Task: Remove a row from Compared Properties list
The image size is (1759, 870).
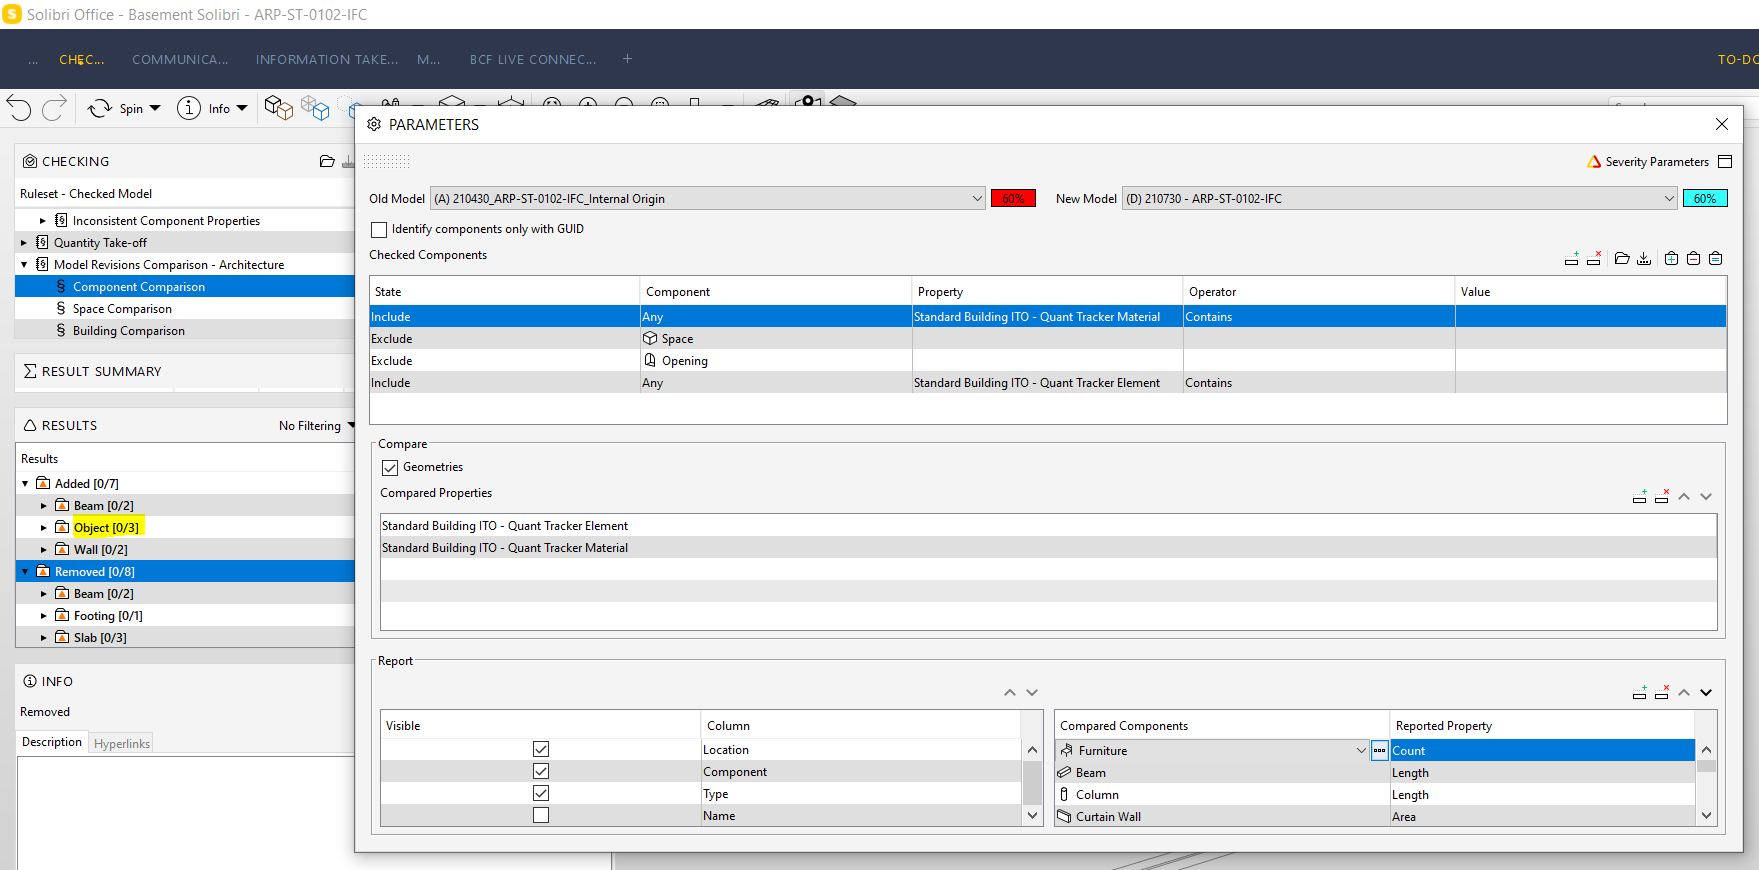Action: pos(1662,496)
